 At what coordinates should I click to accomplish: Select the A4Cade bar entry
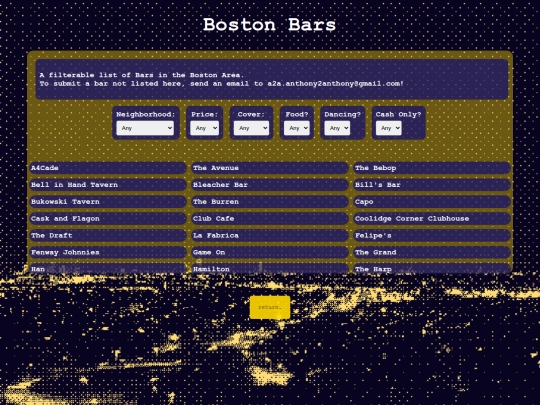(108, 168)
